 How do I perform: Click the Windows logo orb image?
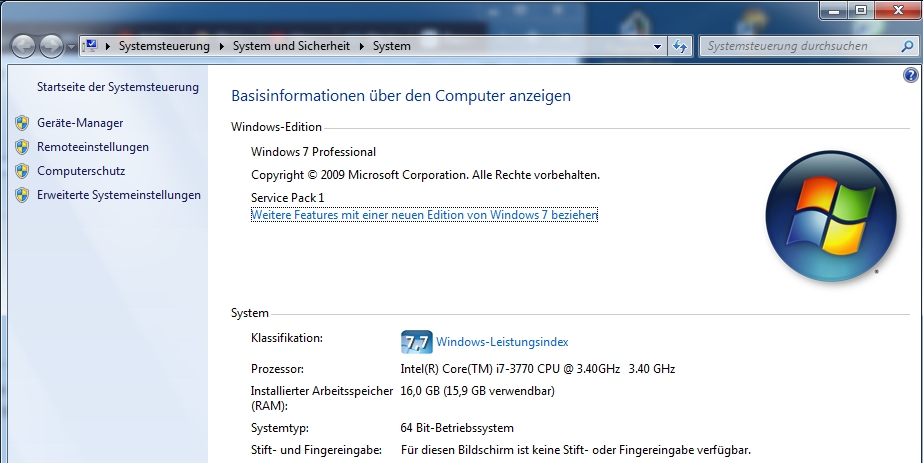pos(831,216)
